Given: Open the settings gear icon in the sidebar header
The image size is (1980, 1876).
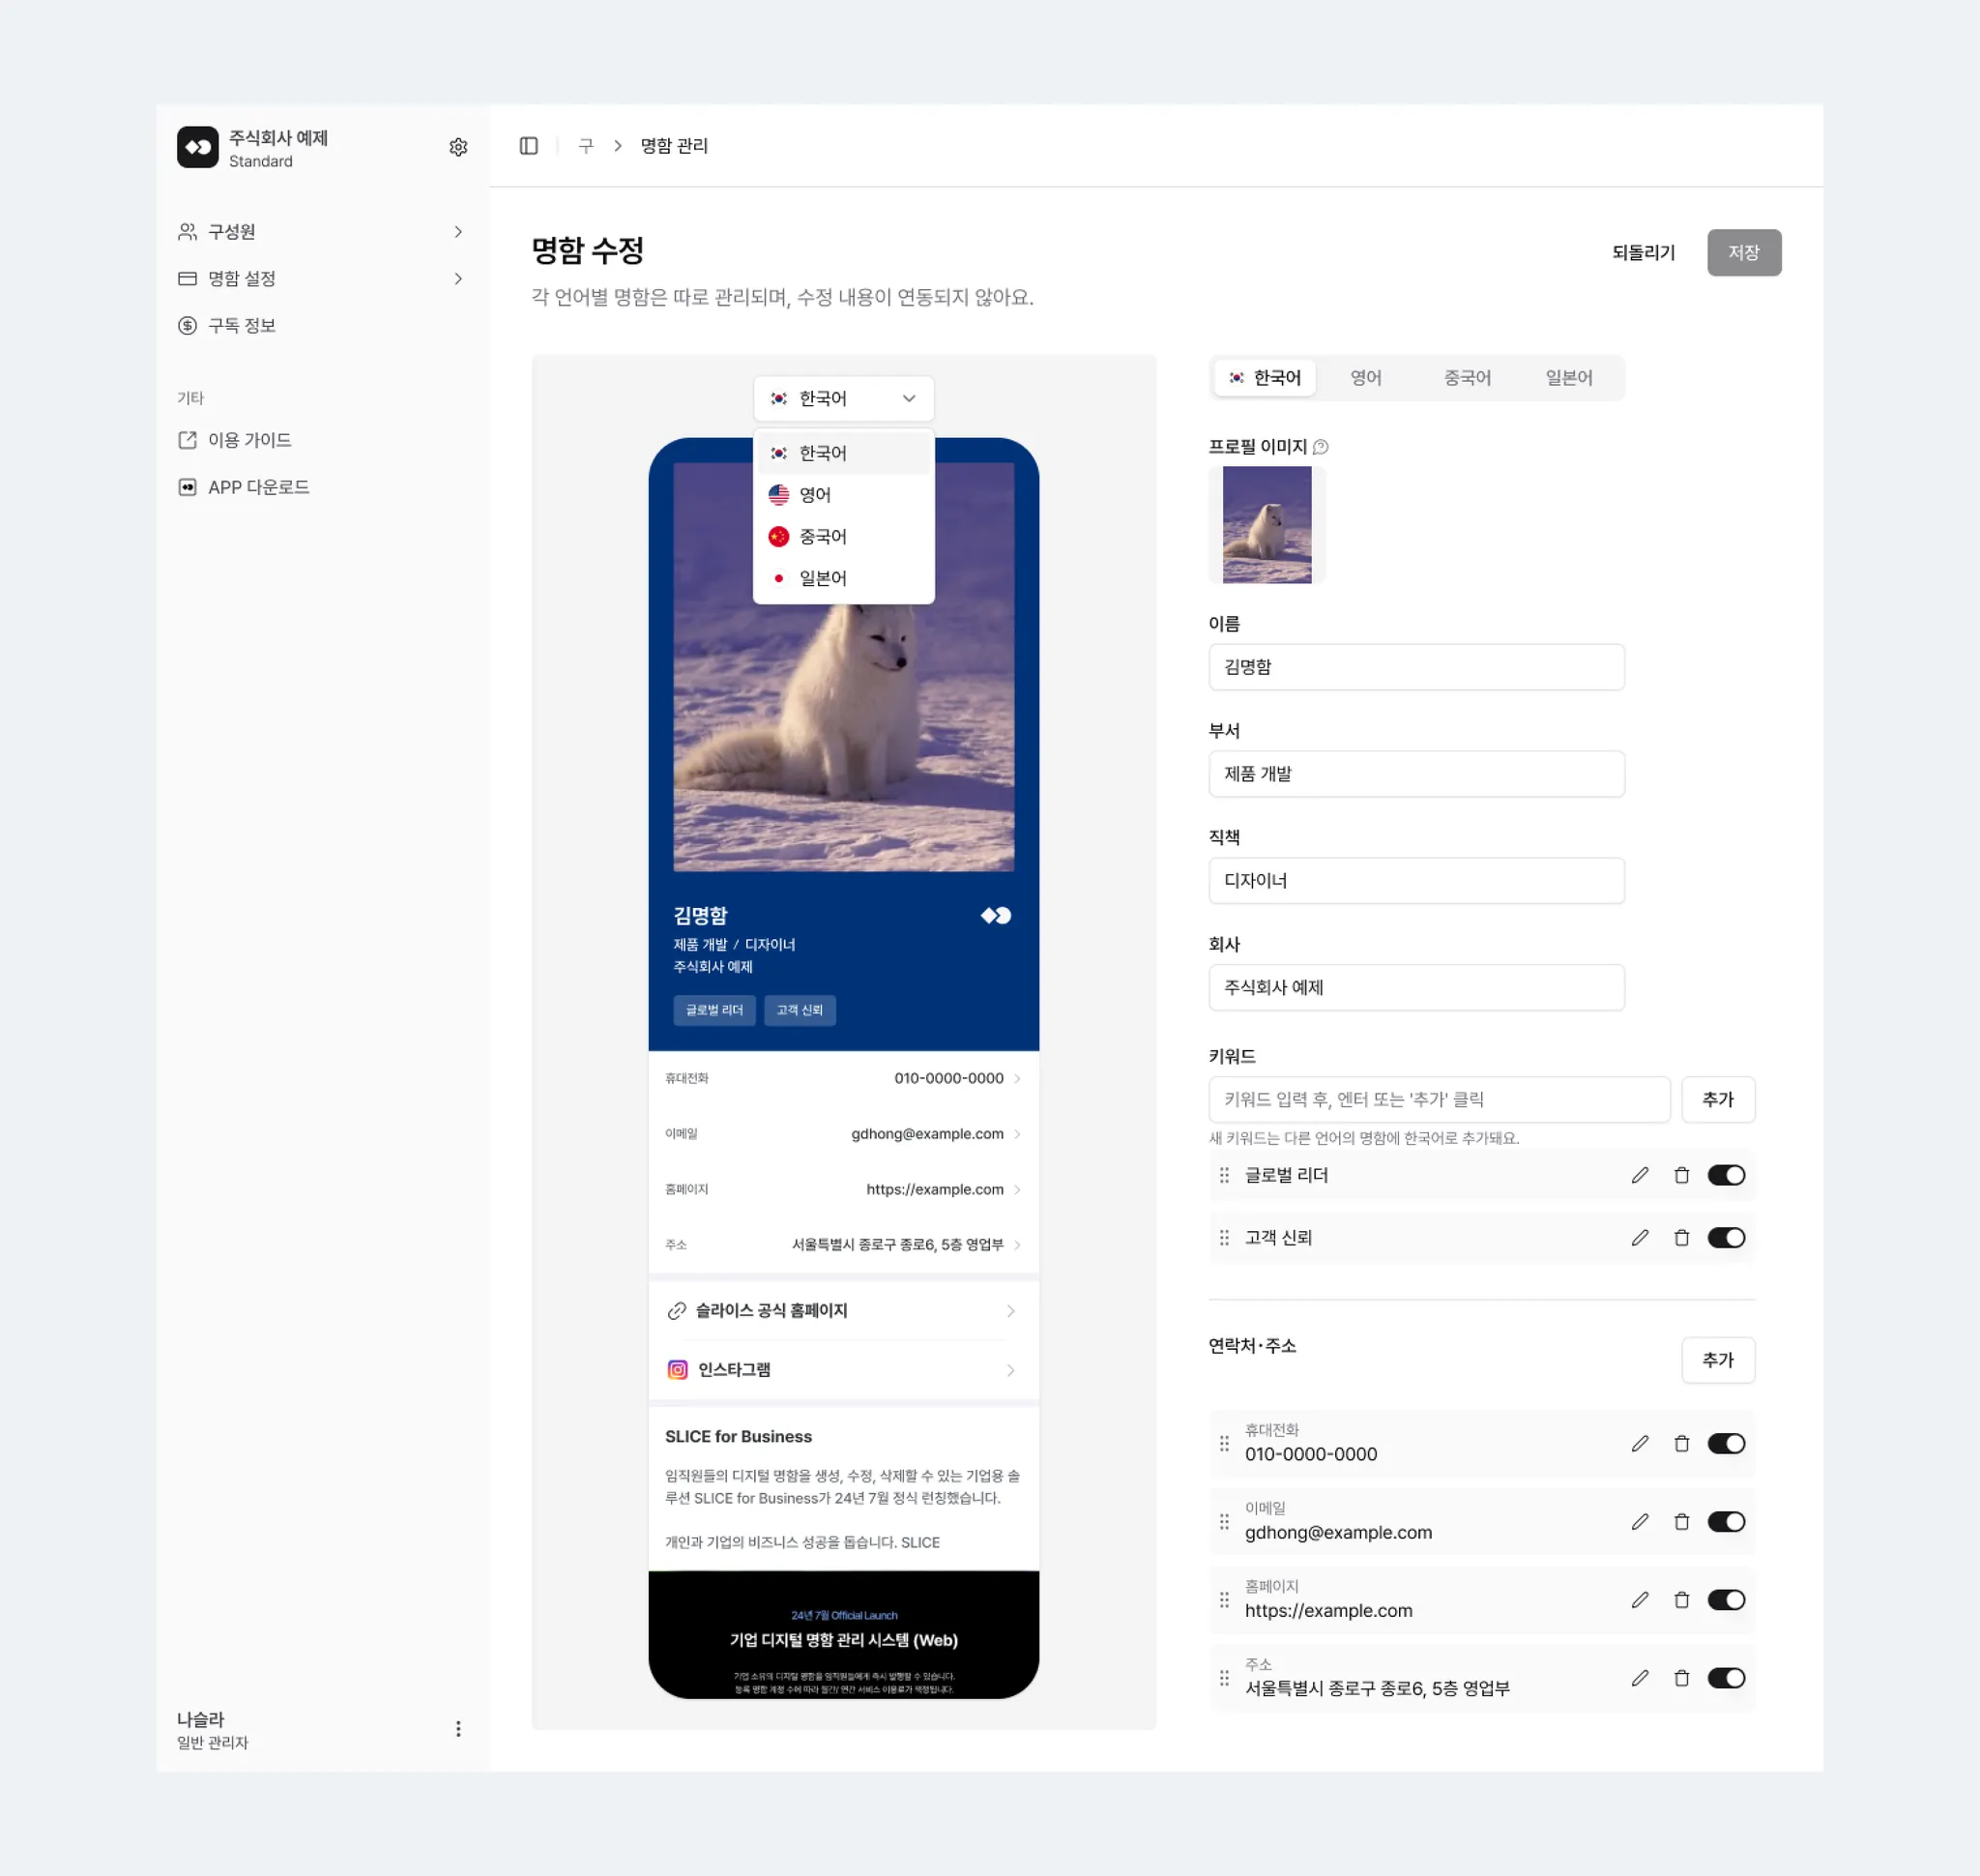Looking at the screenshot, I should pos(458,147).
